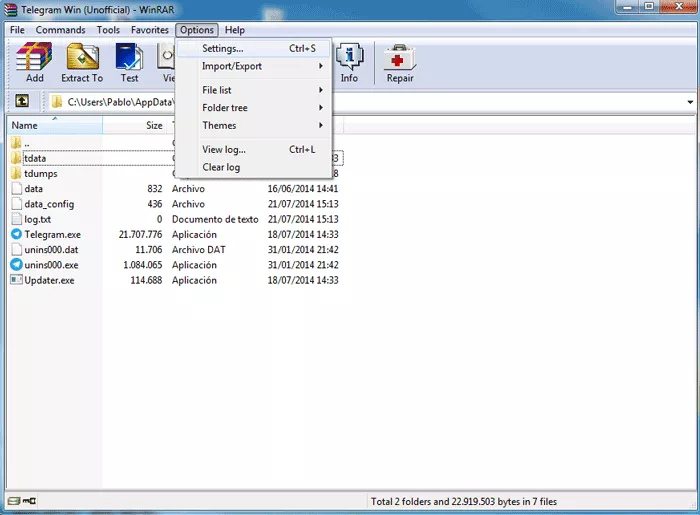
Task: Click the 'Documento de texto' type cell
Action: (215, 219)
